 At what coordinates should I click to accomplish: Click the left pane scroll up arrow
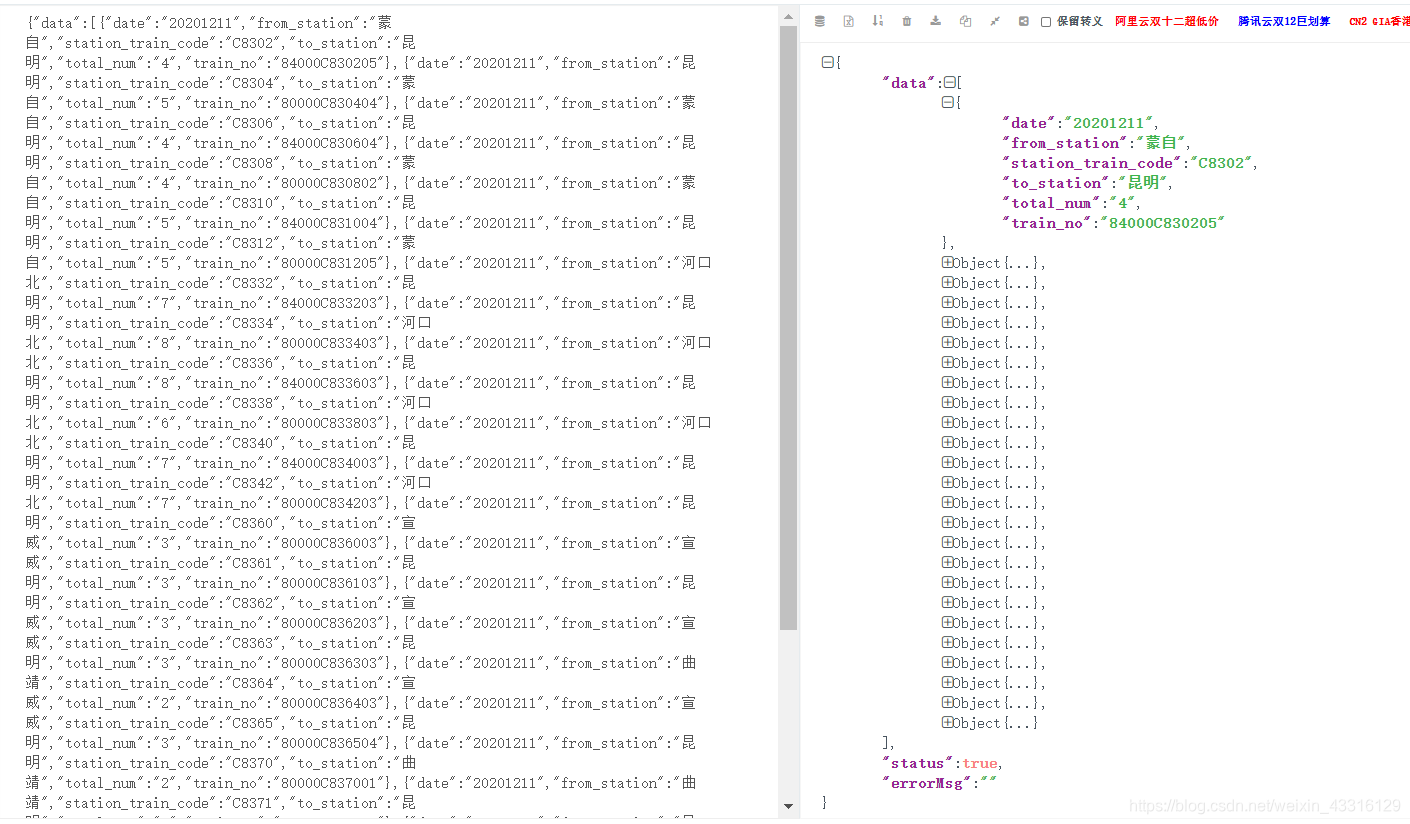click(x=788, y=16)
